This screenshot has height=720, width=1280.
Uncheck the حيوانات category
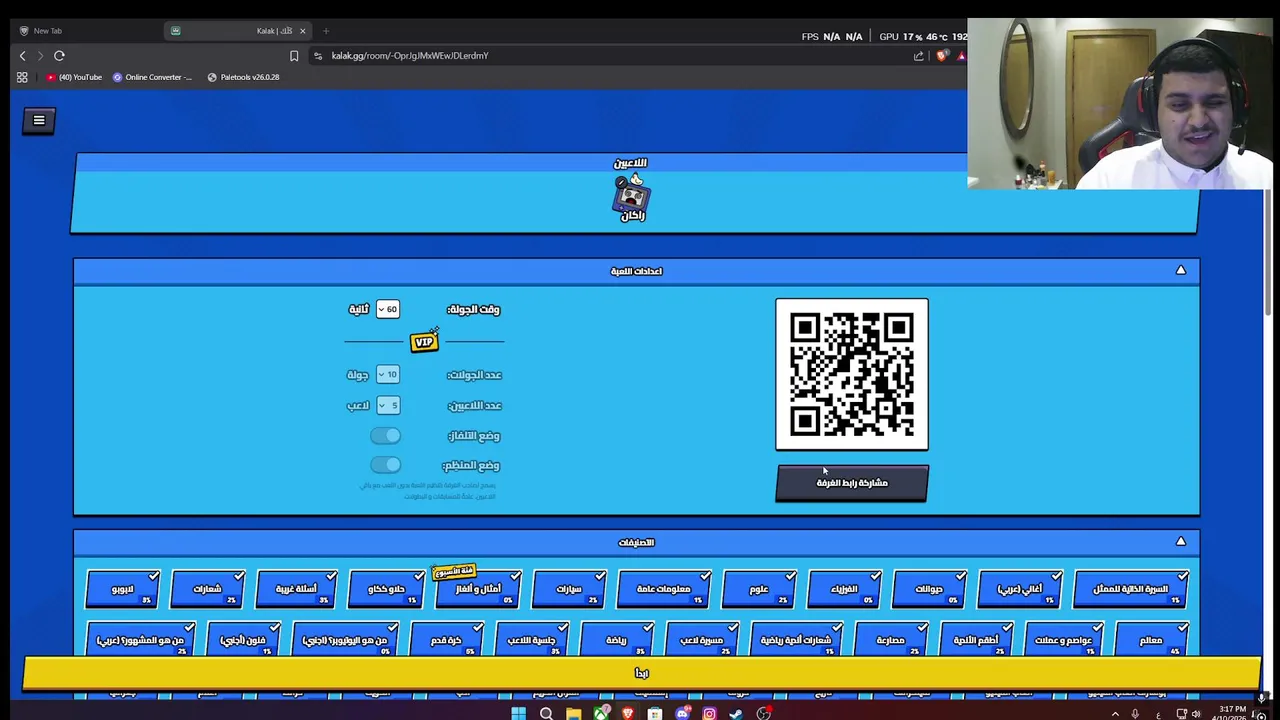tap(929, 589)
